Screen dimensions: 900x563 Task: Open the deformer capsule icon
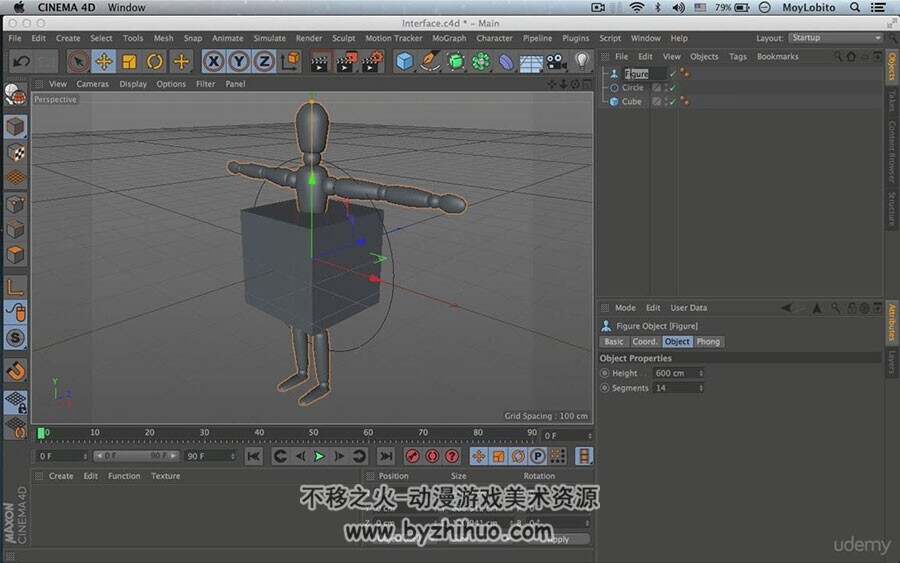(x=506, y=61)
